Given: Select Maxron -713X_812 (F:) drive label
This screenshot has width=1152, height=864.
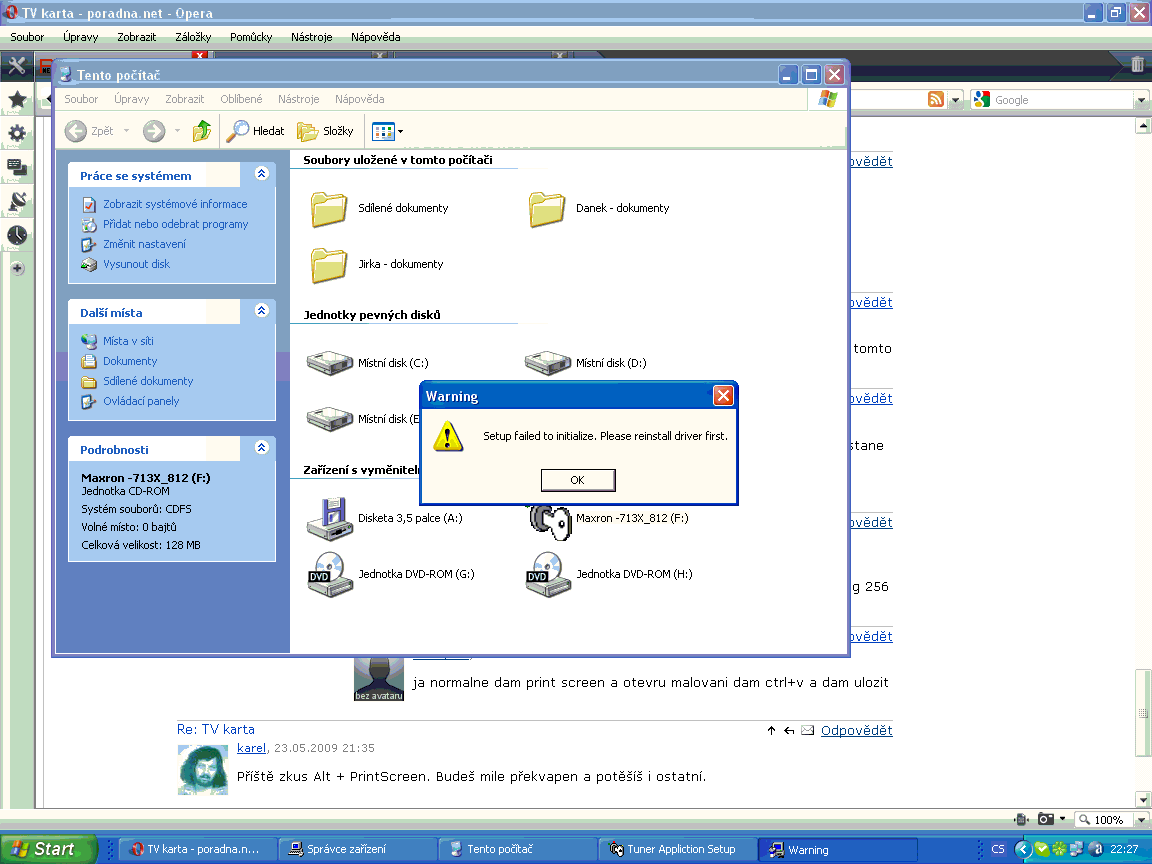Looking at the screenshot, I should 632,518.
